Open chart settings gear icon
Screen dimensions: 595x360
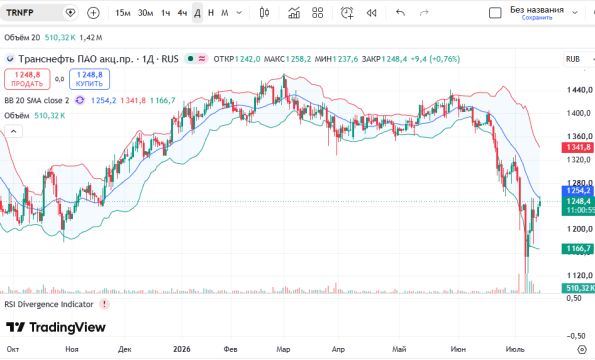coord(581,349)
